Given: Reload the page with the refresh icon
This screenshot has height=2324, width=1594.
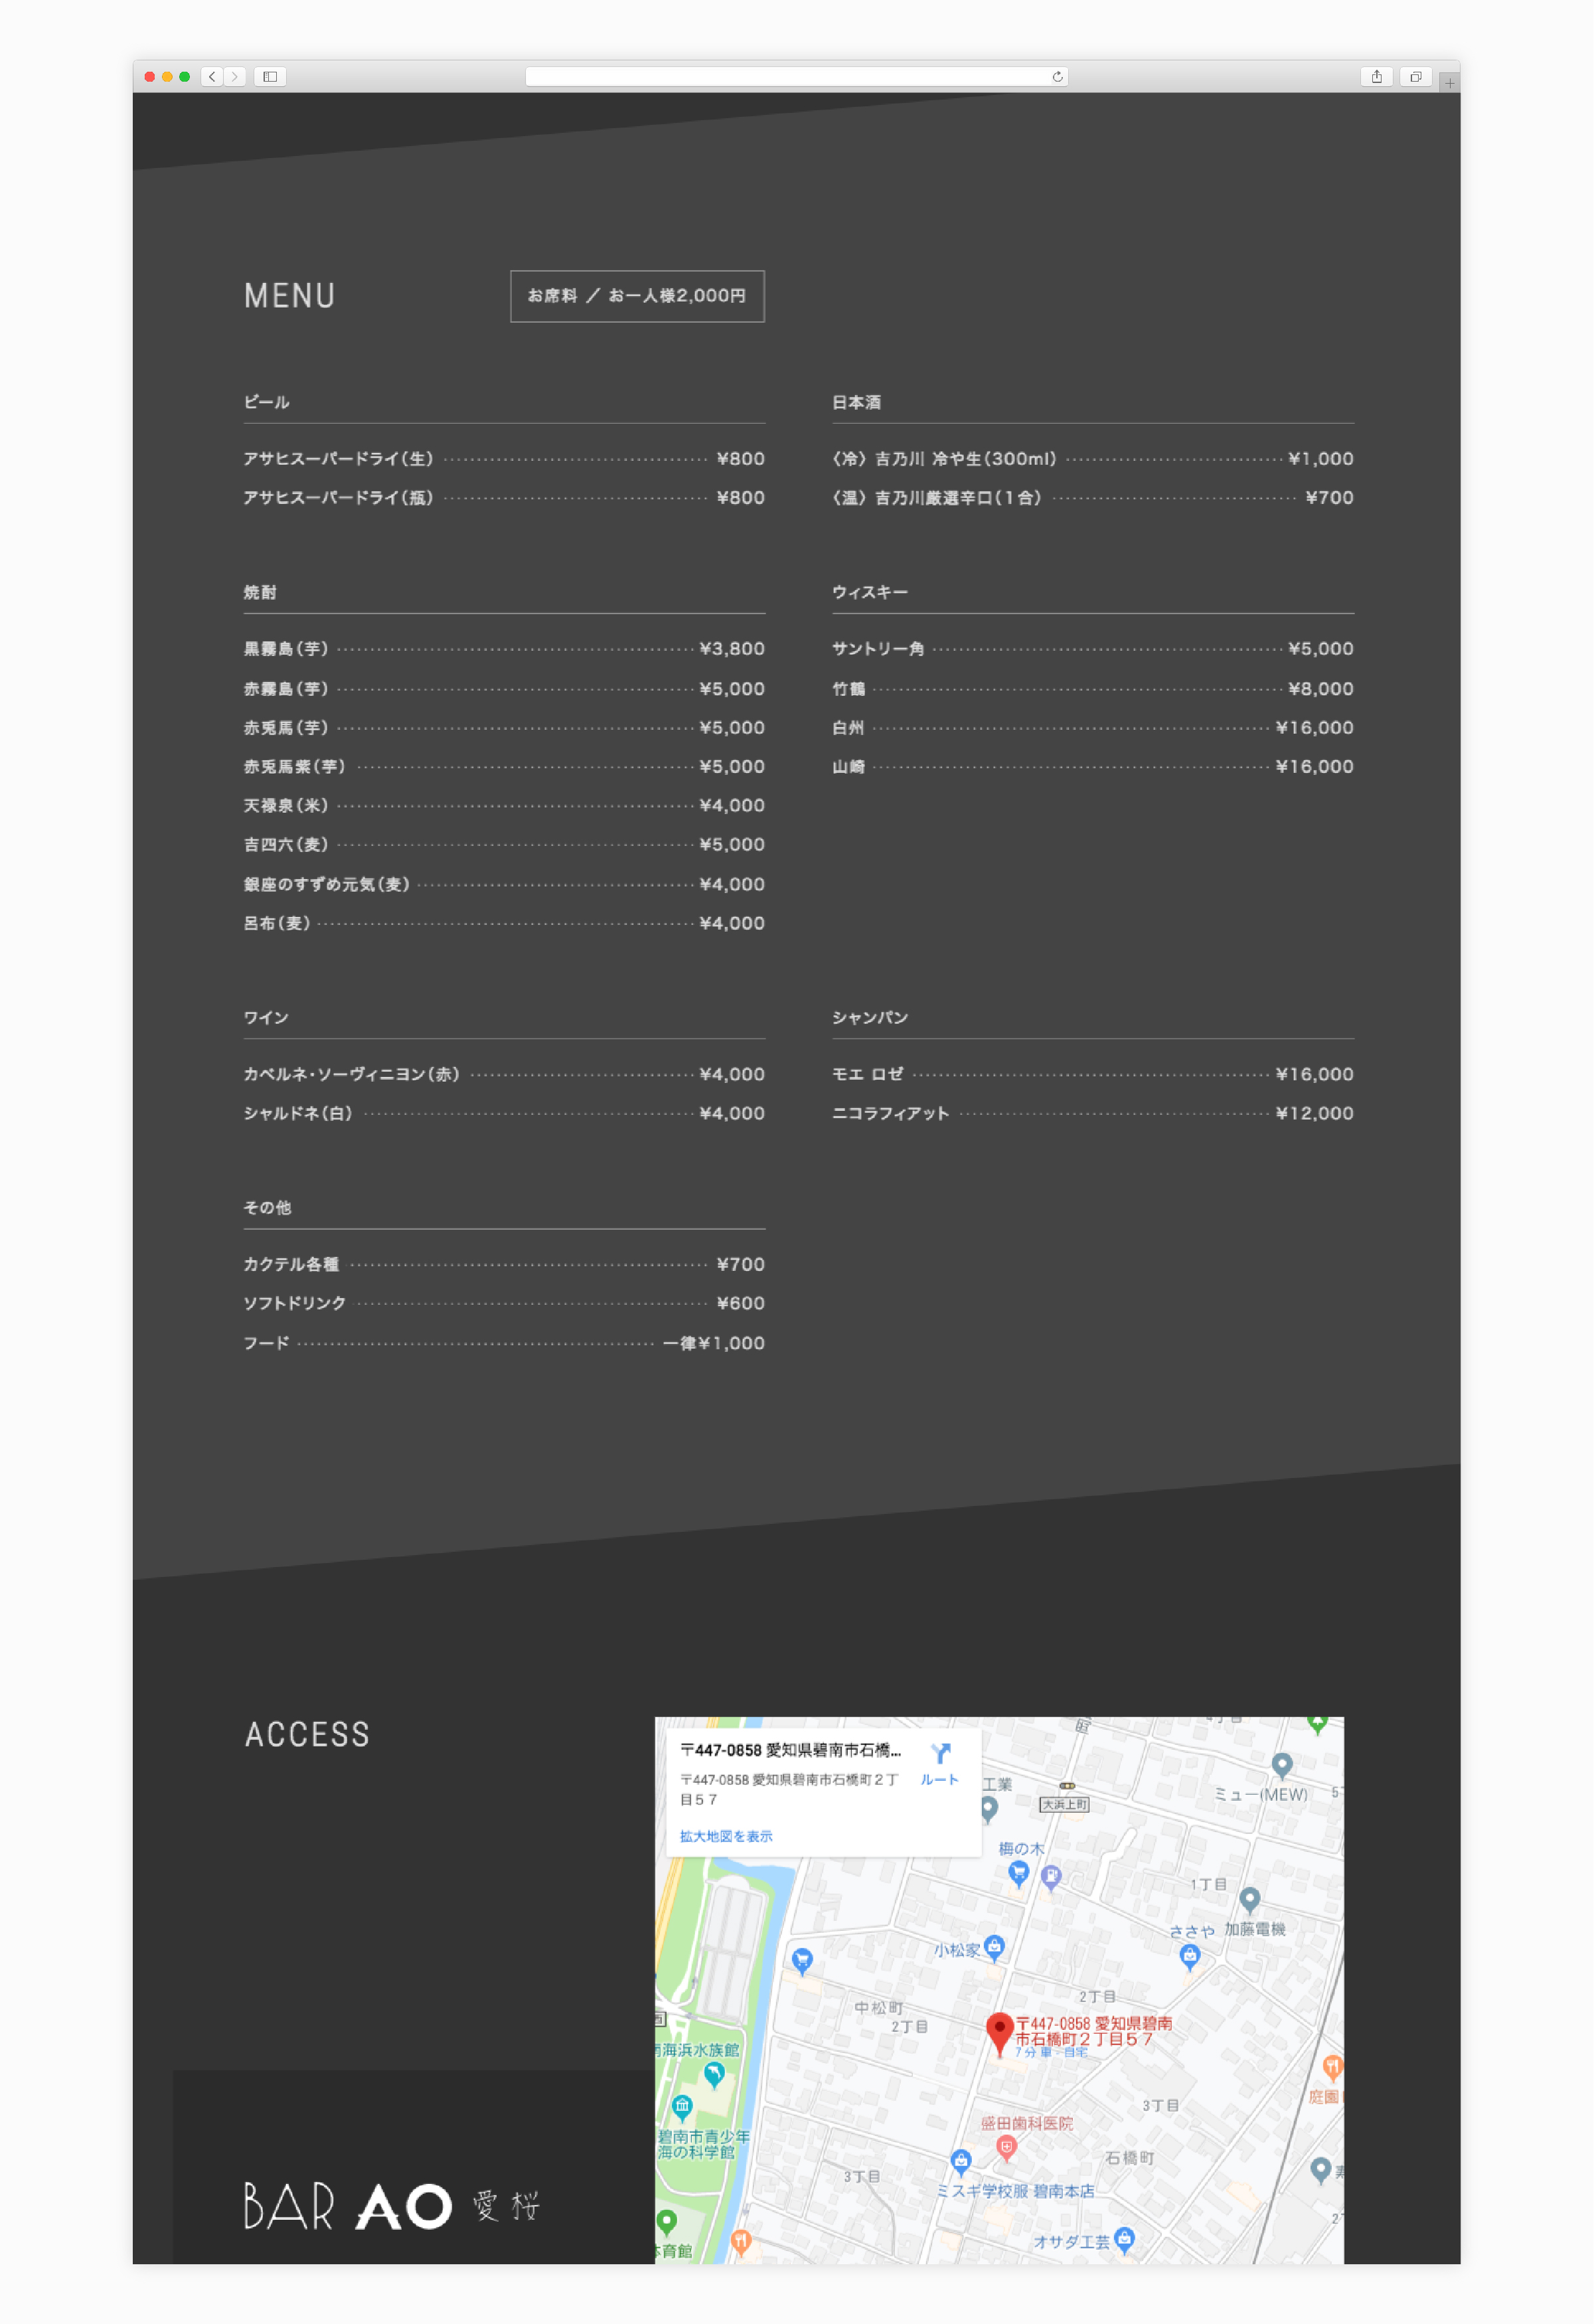Looking at the screenshot, I should click(1057, 77).
